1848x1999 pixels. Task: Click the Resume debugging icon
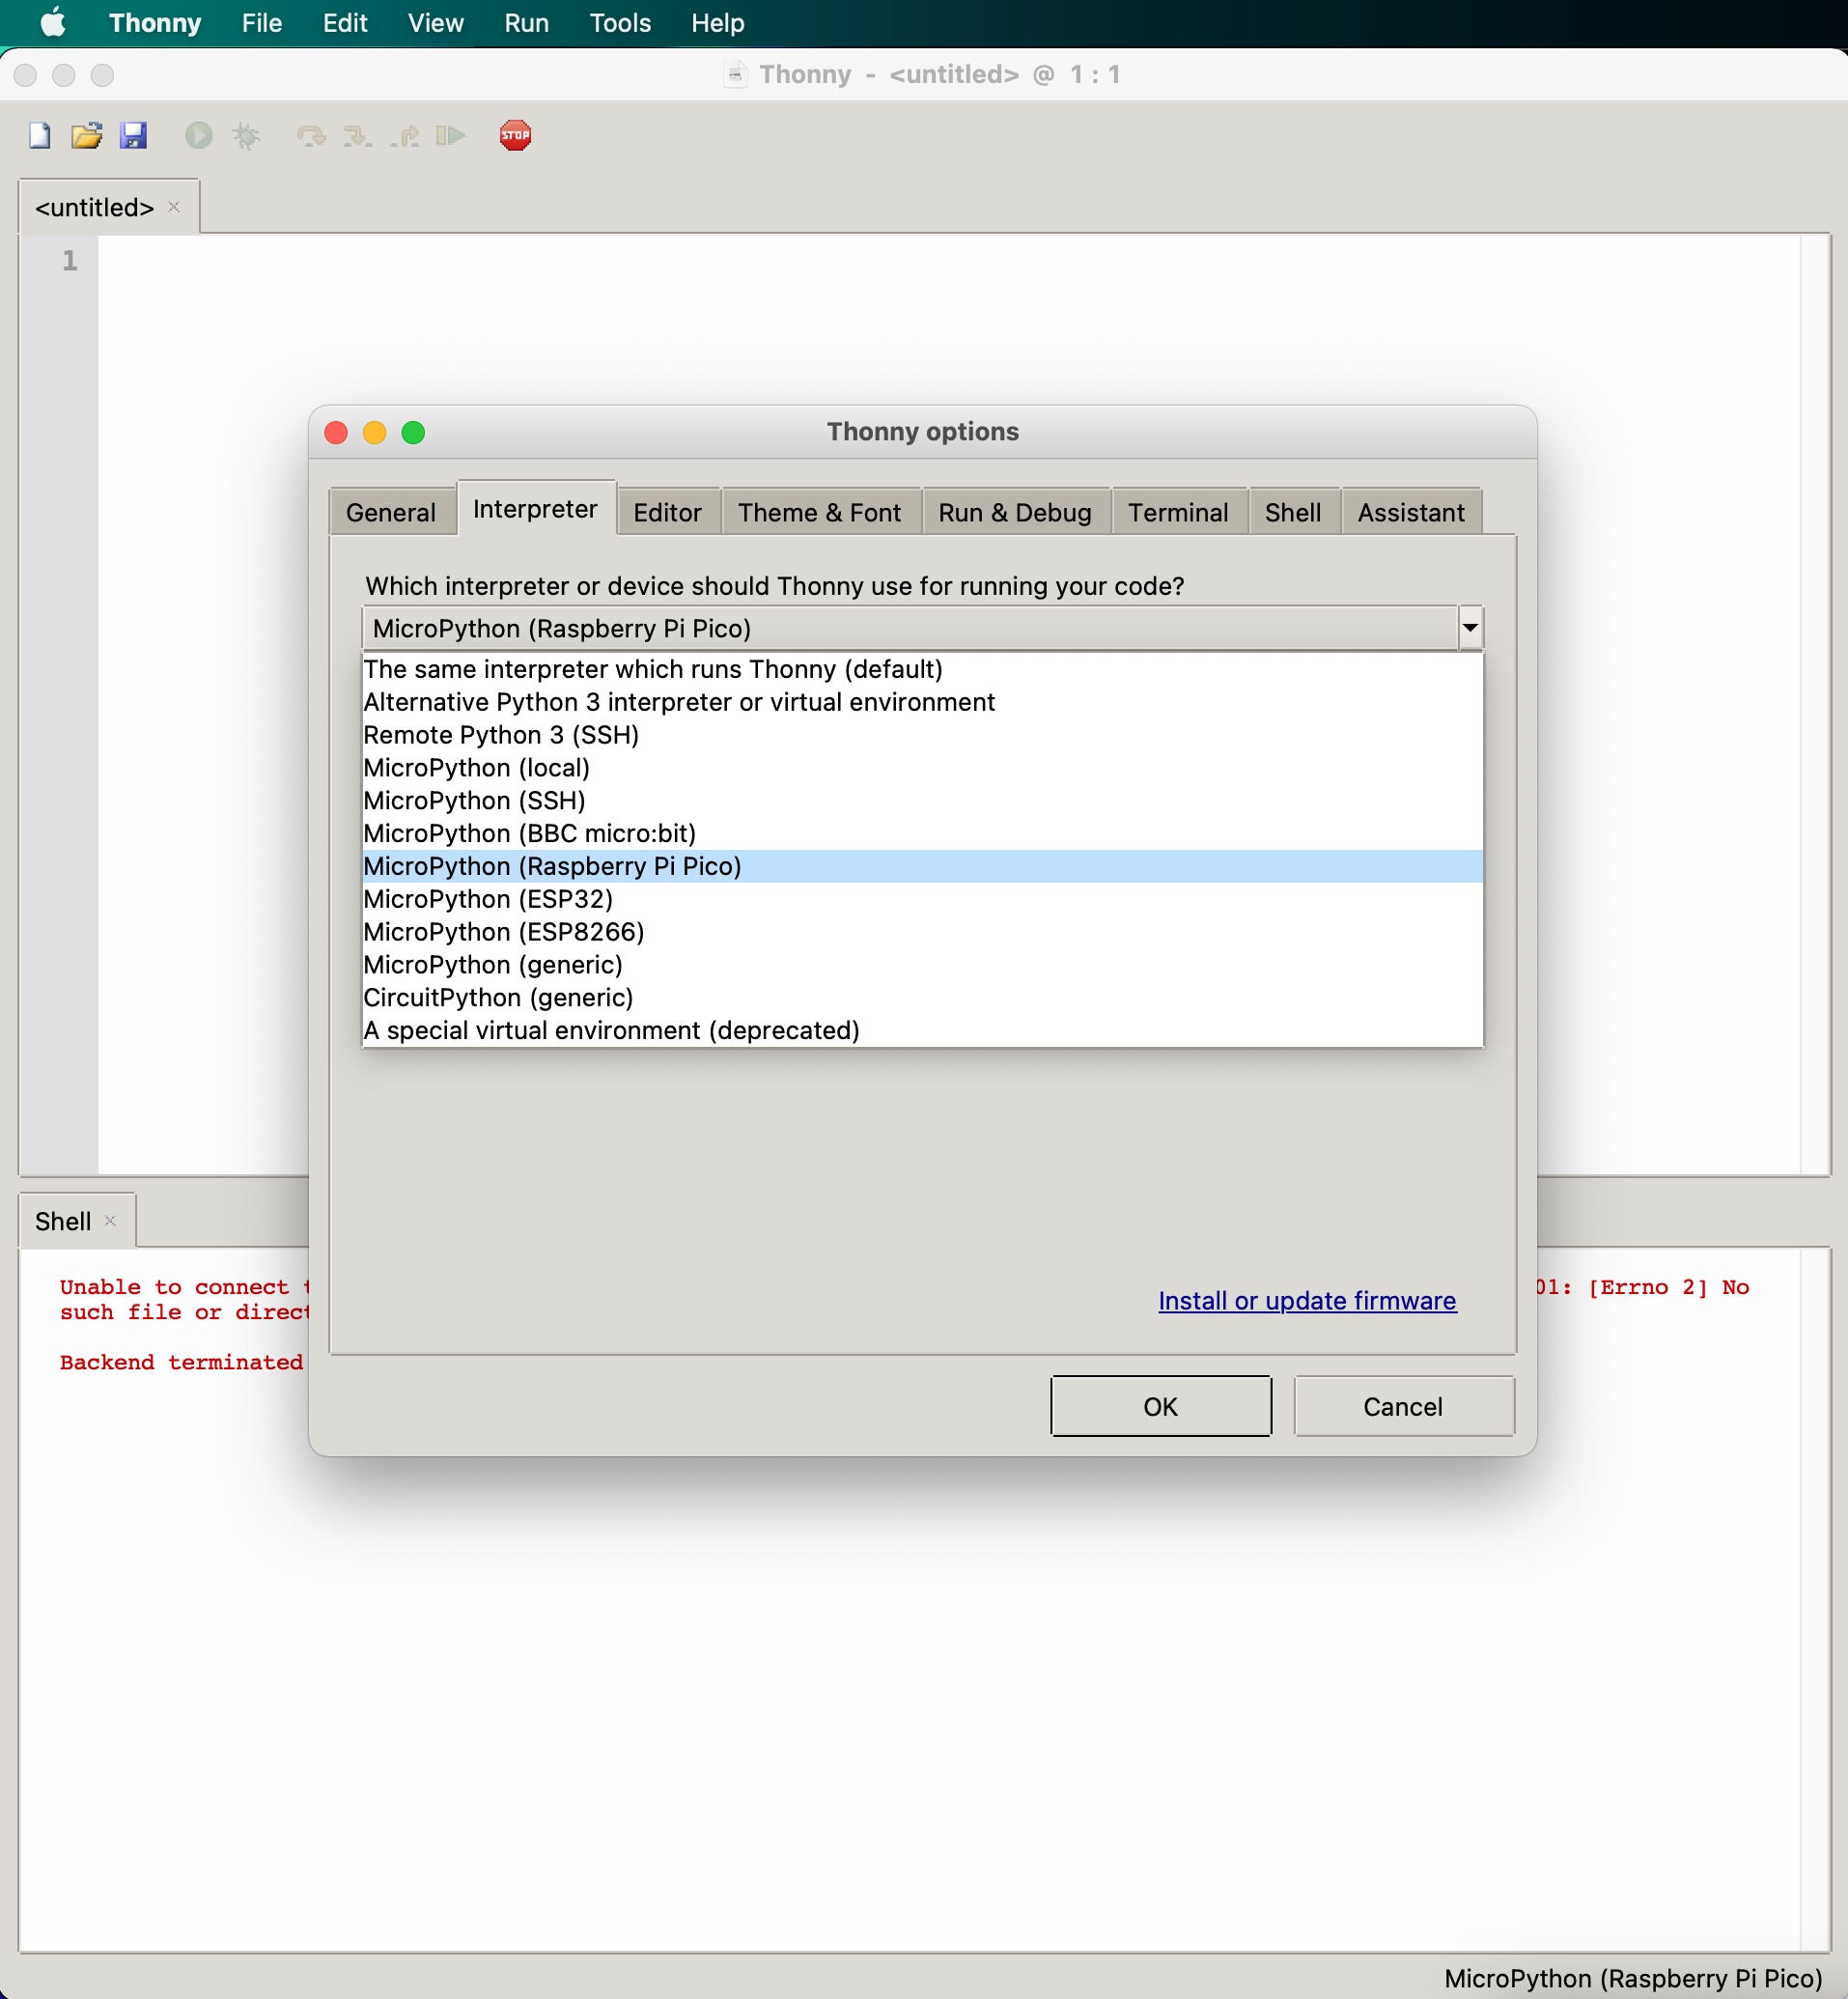(451, 135)
